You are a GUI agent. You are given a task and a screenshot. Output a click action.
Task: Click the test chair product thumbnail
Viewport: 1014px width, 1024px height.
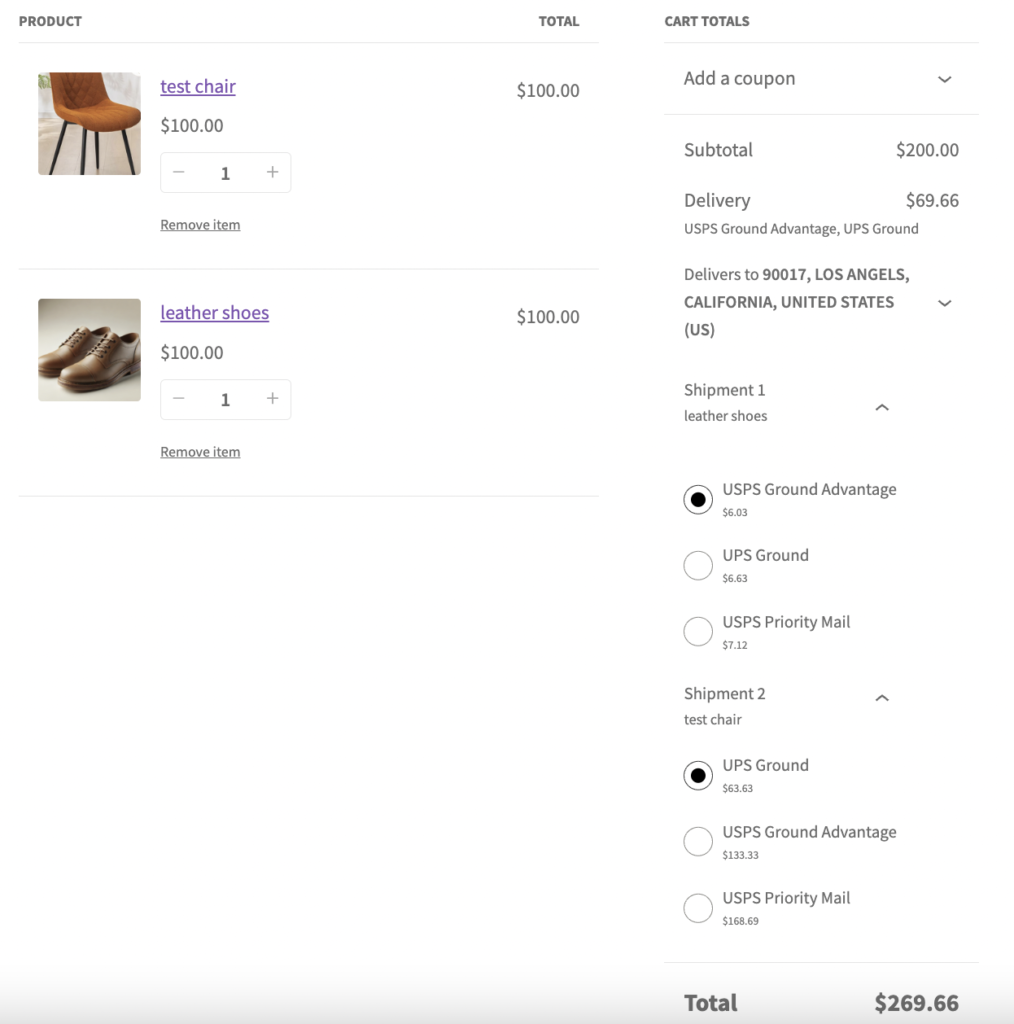tap(89, 123)
